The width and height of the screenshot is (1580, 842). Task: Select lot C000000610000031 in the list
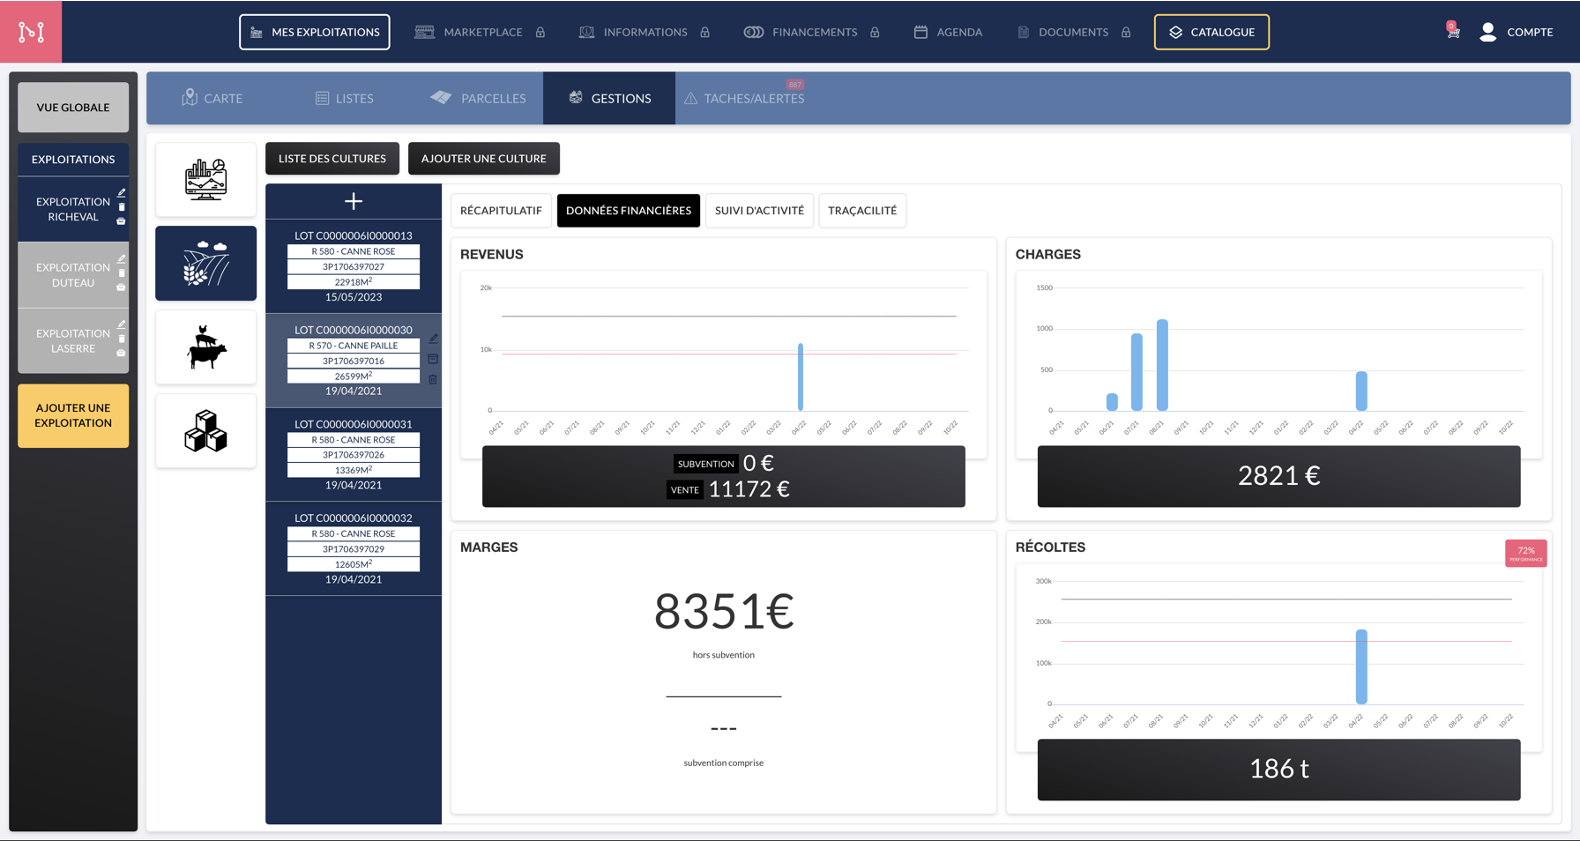pyautogui.click(x=353, y=455)
